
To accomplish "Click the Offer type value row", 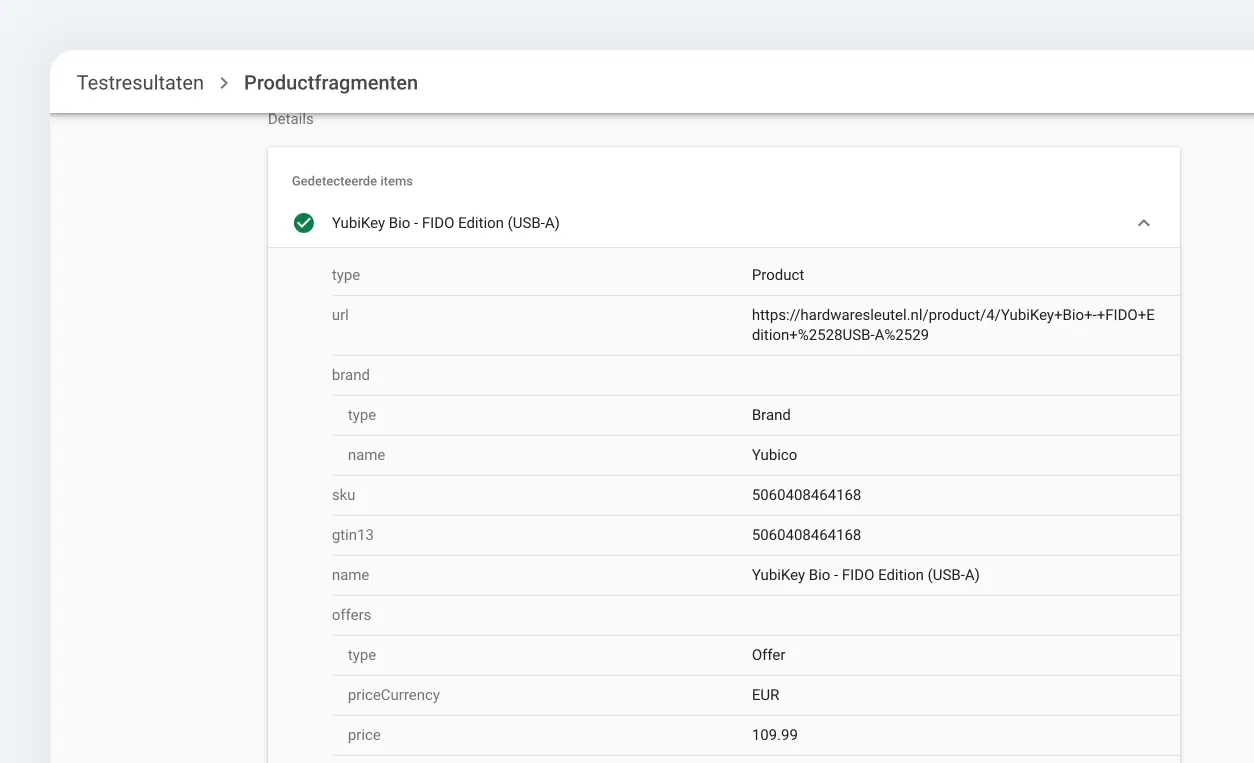I will point(768,655).
